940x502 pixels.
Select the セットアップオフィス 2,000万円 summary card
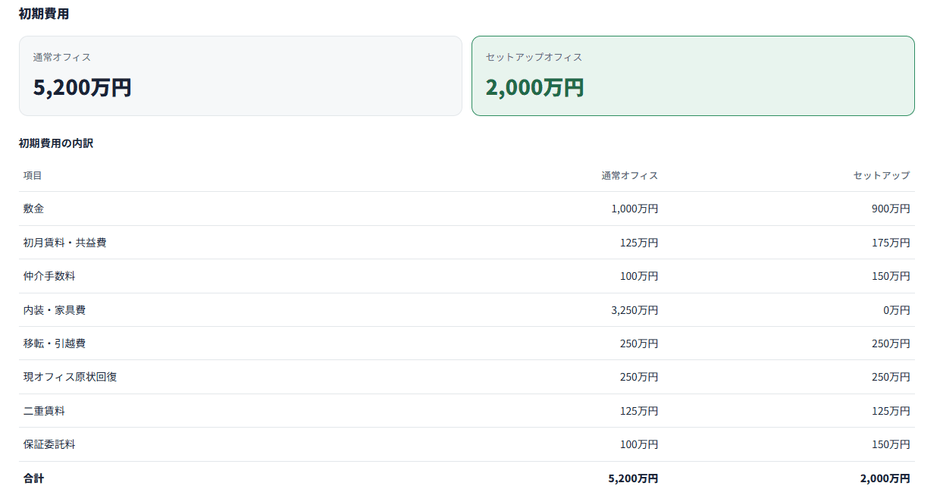(693, 76)
